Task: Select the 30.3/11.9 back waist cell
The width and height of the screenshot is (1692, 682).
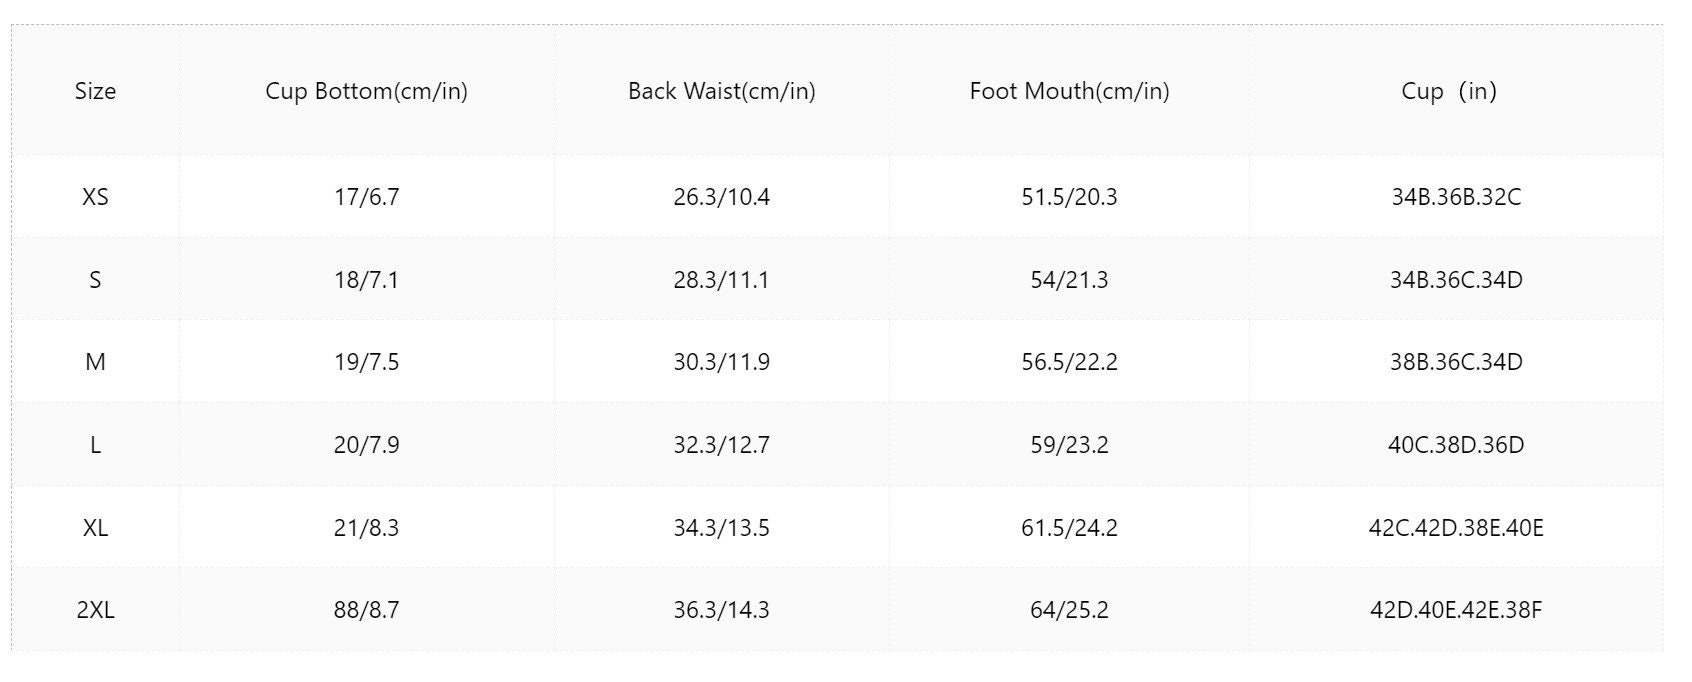Action: [x=722, y=362]
